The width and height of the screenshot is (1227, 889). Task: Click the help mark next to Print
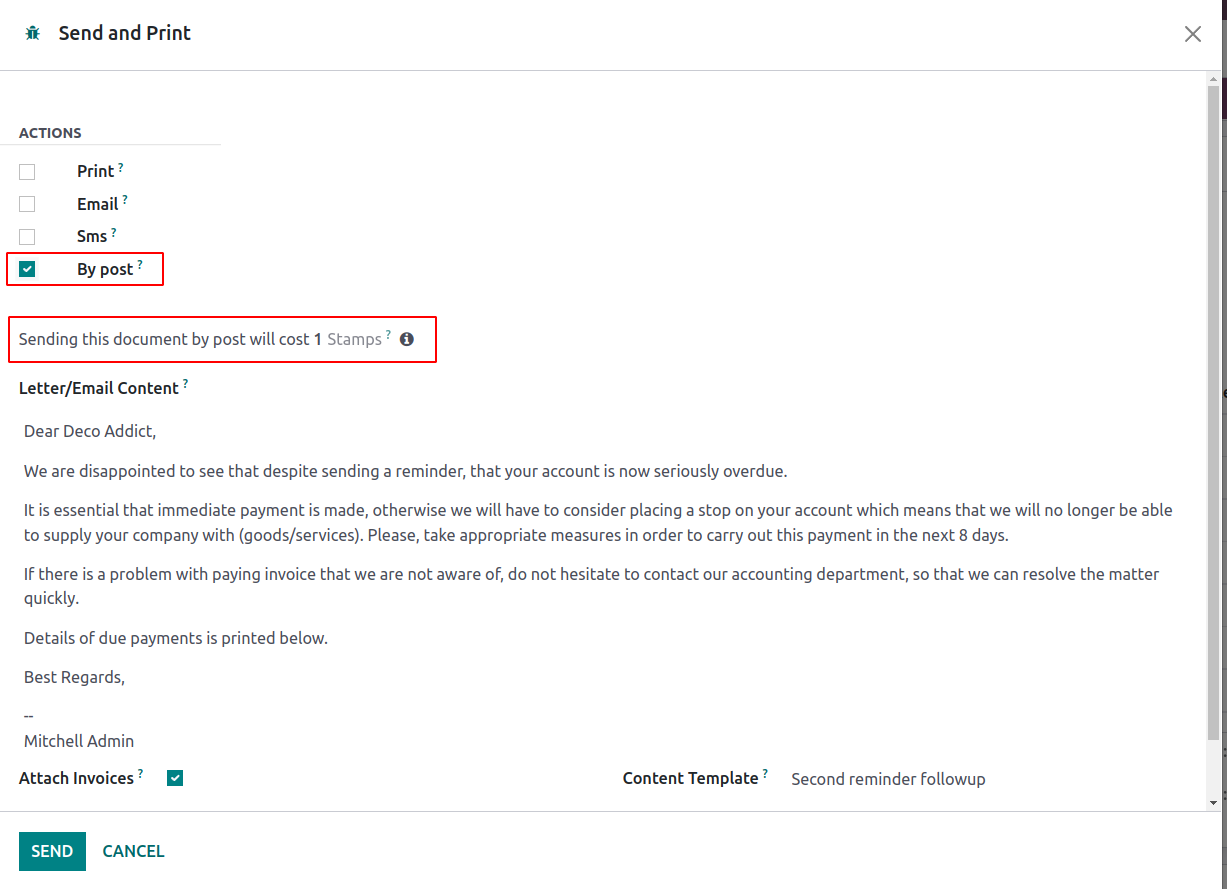(121, 167)
